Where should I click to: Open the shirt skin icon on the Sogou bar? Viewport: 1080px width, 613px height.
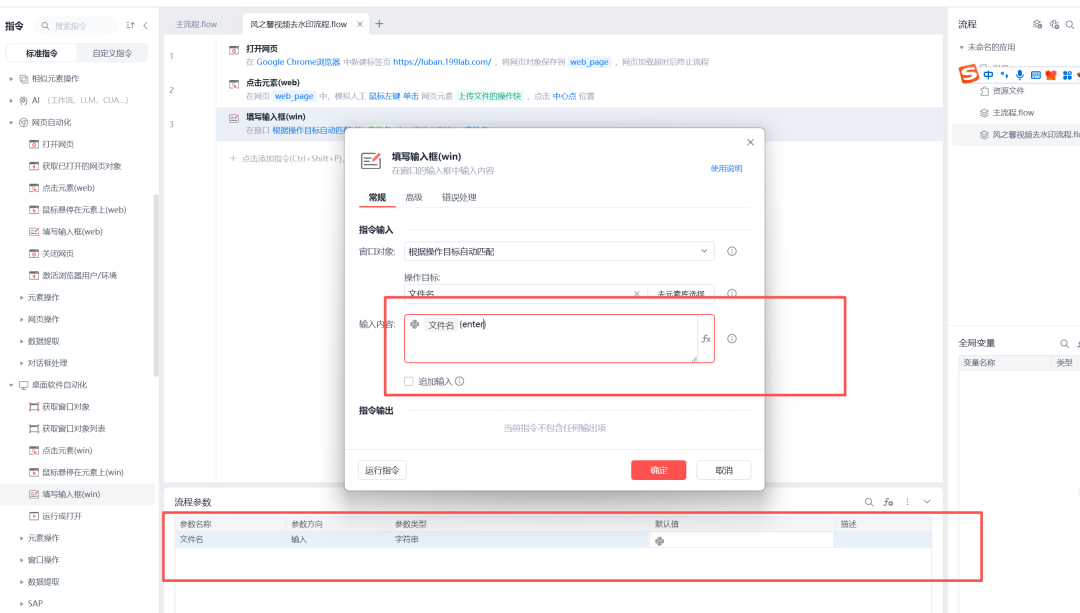click(x=1051, y=74)
